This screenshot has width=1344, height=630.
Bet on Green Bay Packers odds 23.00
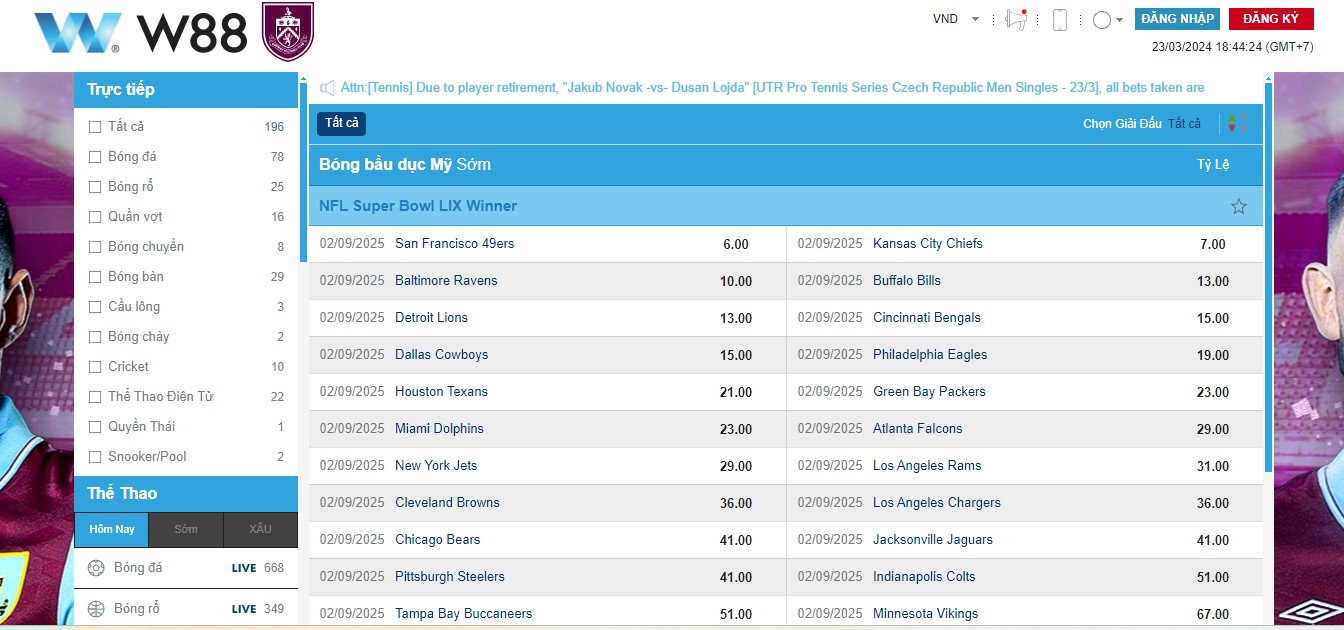(1213, 392)
